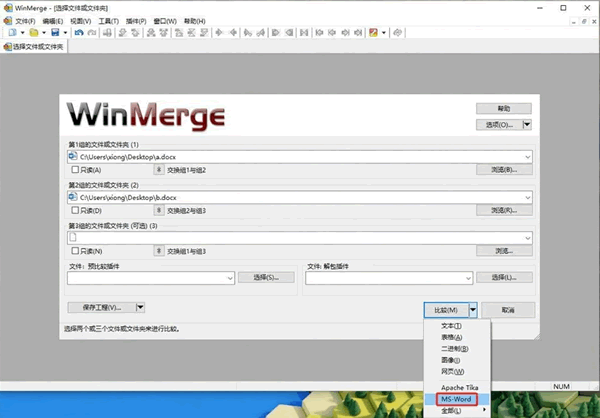The height and width of the screenshot is (418, 600).
Task: Click the Previous Conflict toolbar icon
Action: [164, 33]
